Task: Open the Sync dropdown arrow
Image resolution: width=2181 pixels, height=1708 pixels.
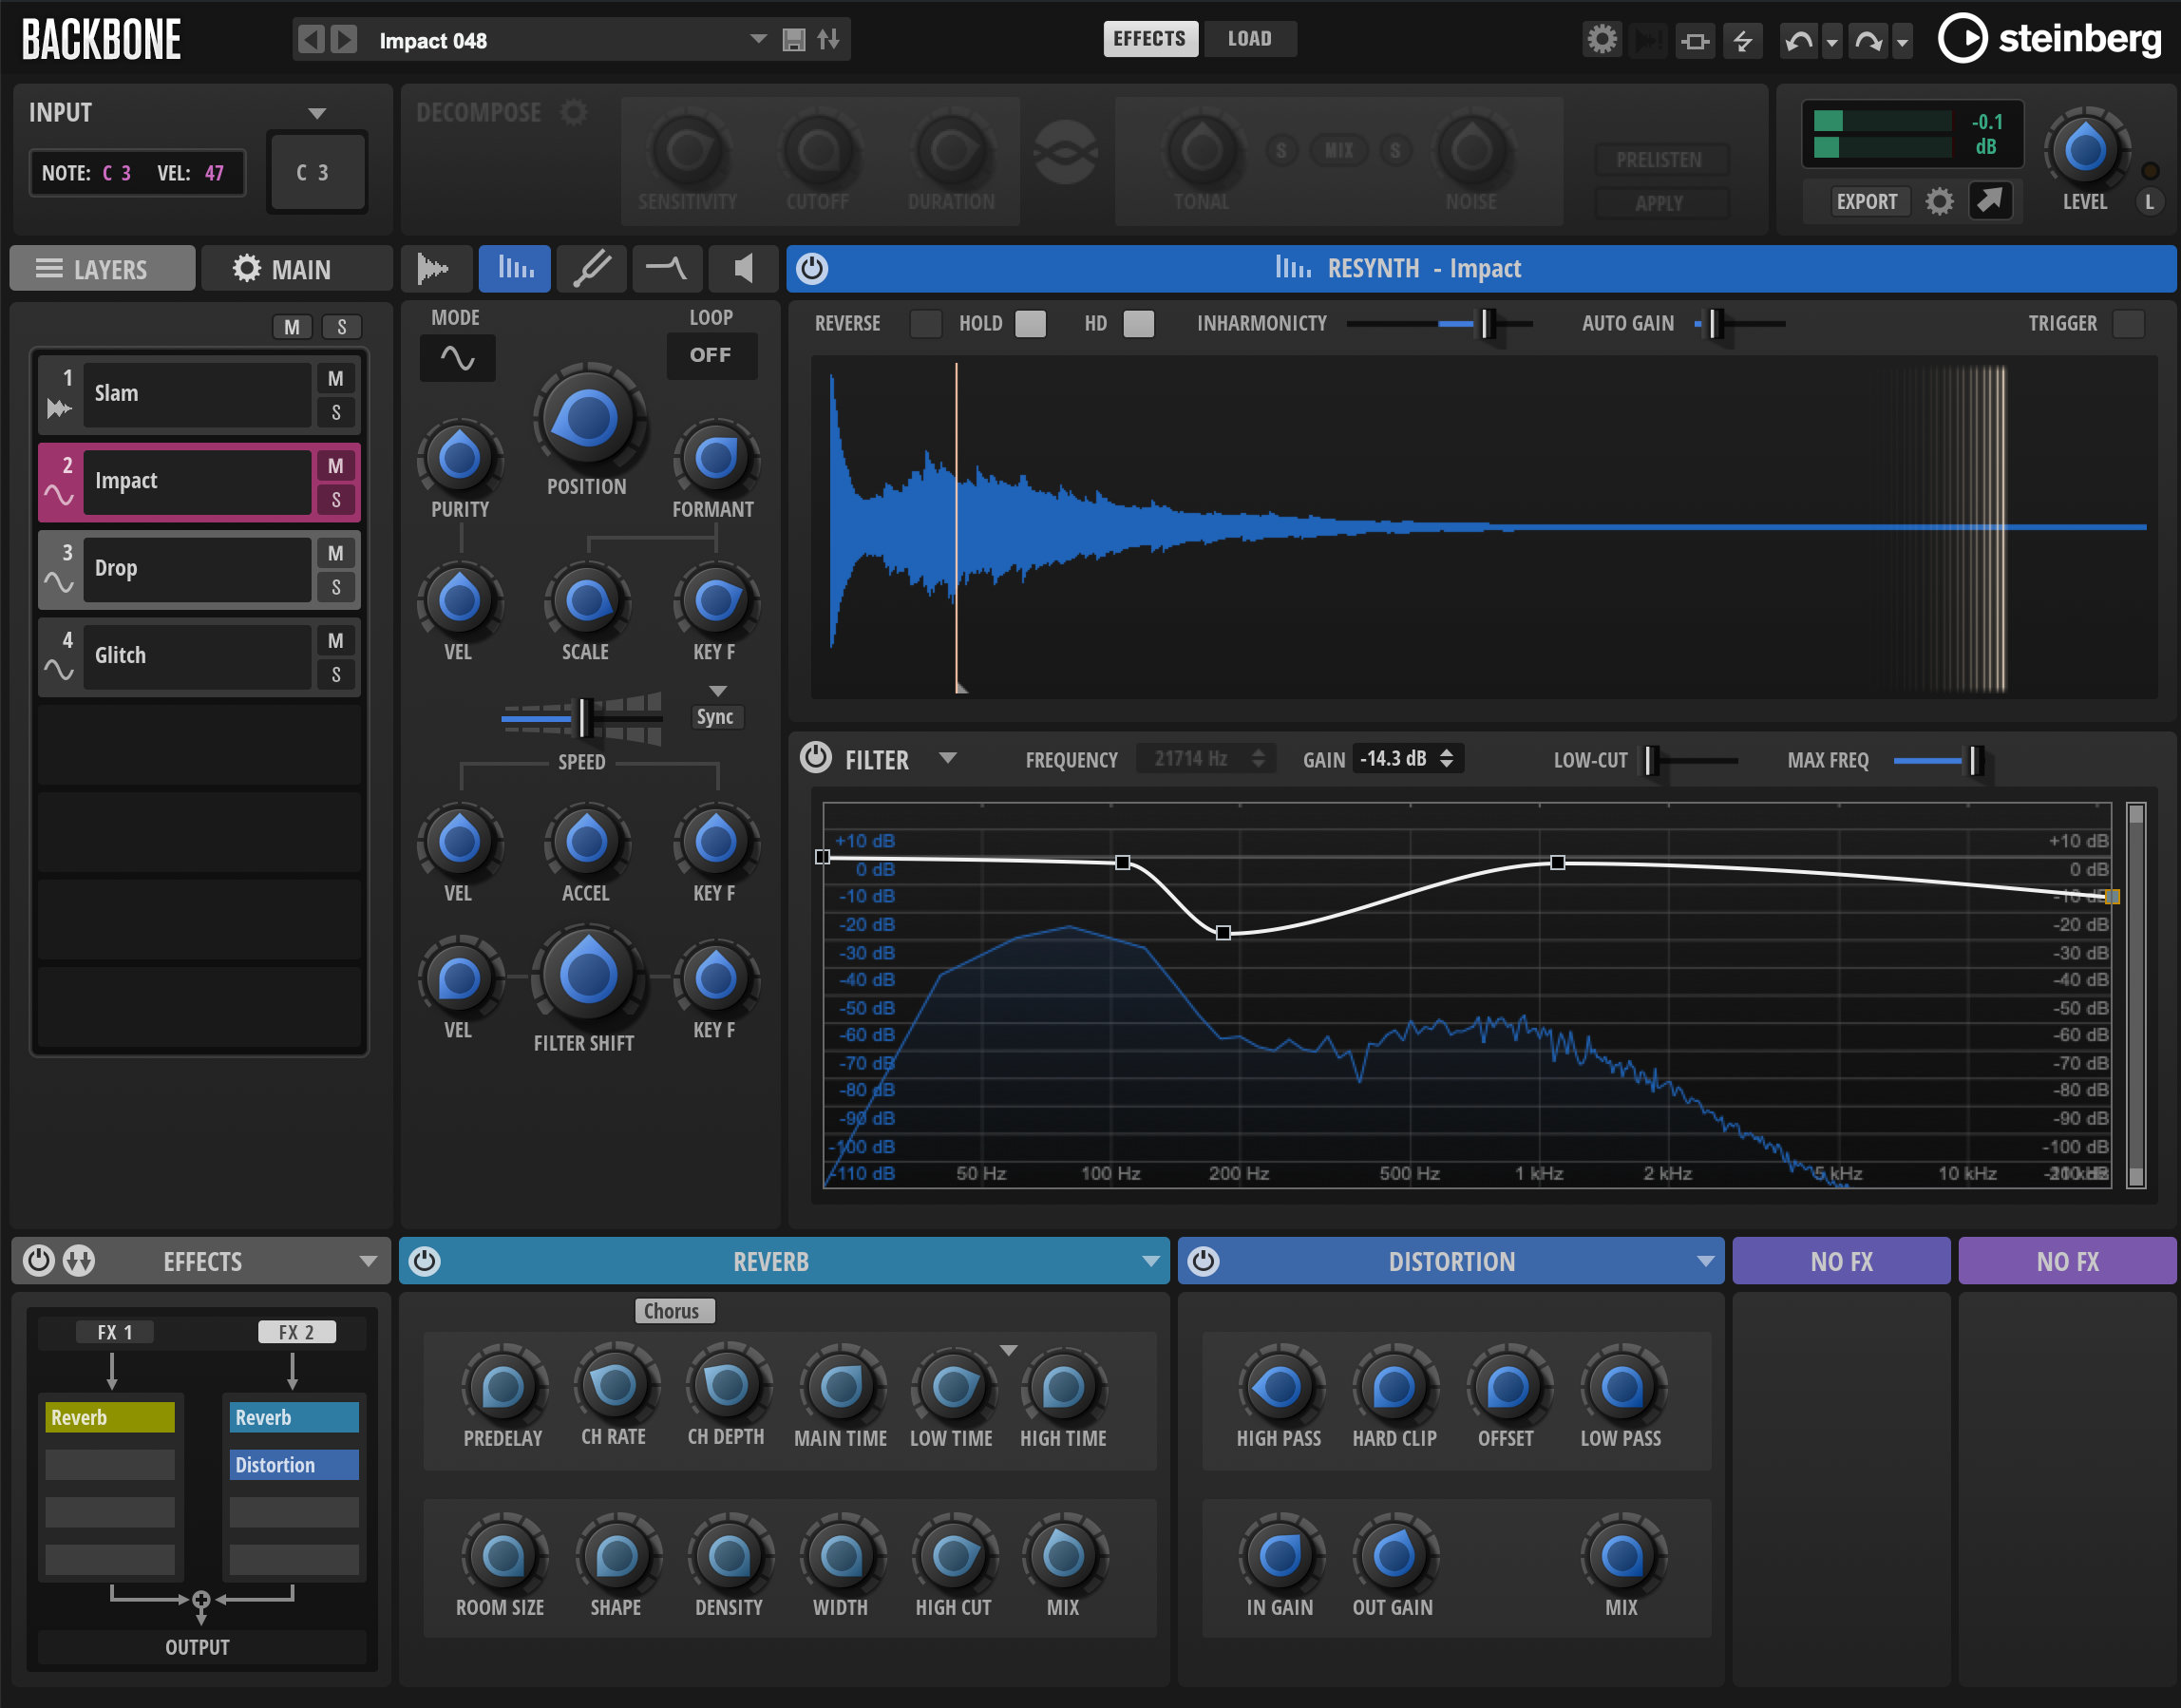Action: point(716,689)
